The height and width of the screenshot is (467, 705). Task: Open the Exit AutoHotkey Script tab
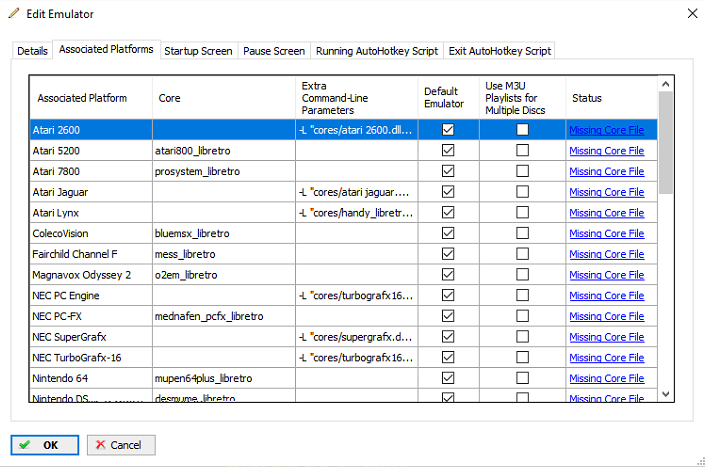pyautogui.click(x=500, y=51)
